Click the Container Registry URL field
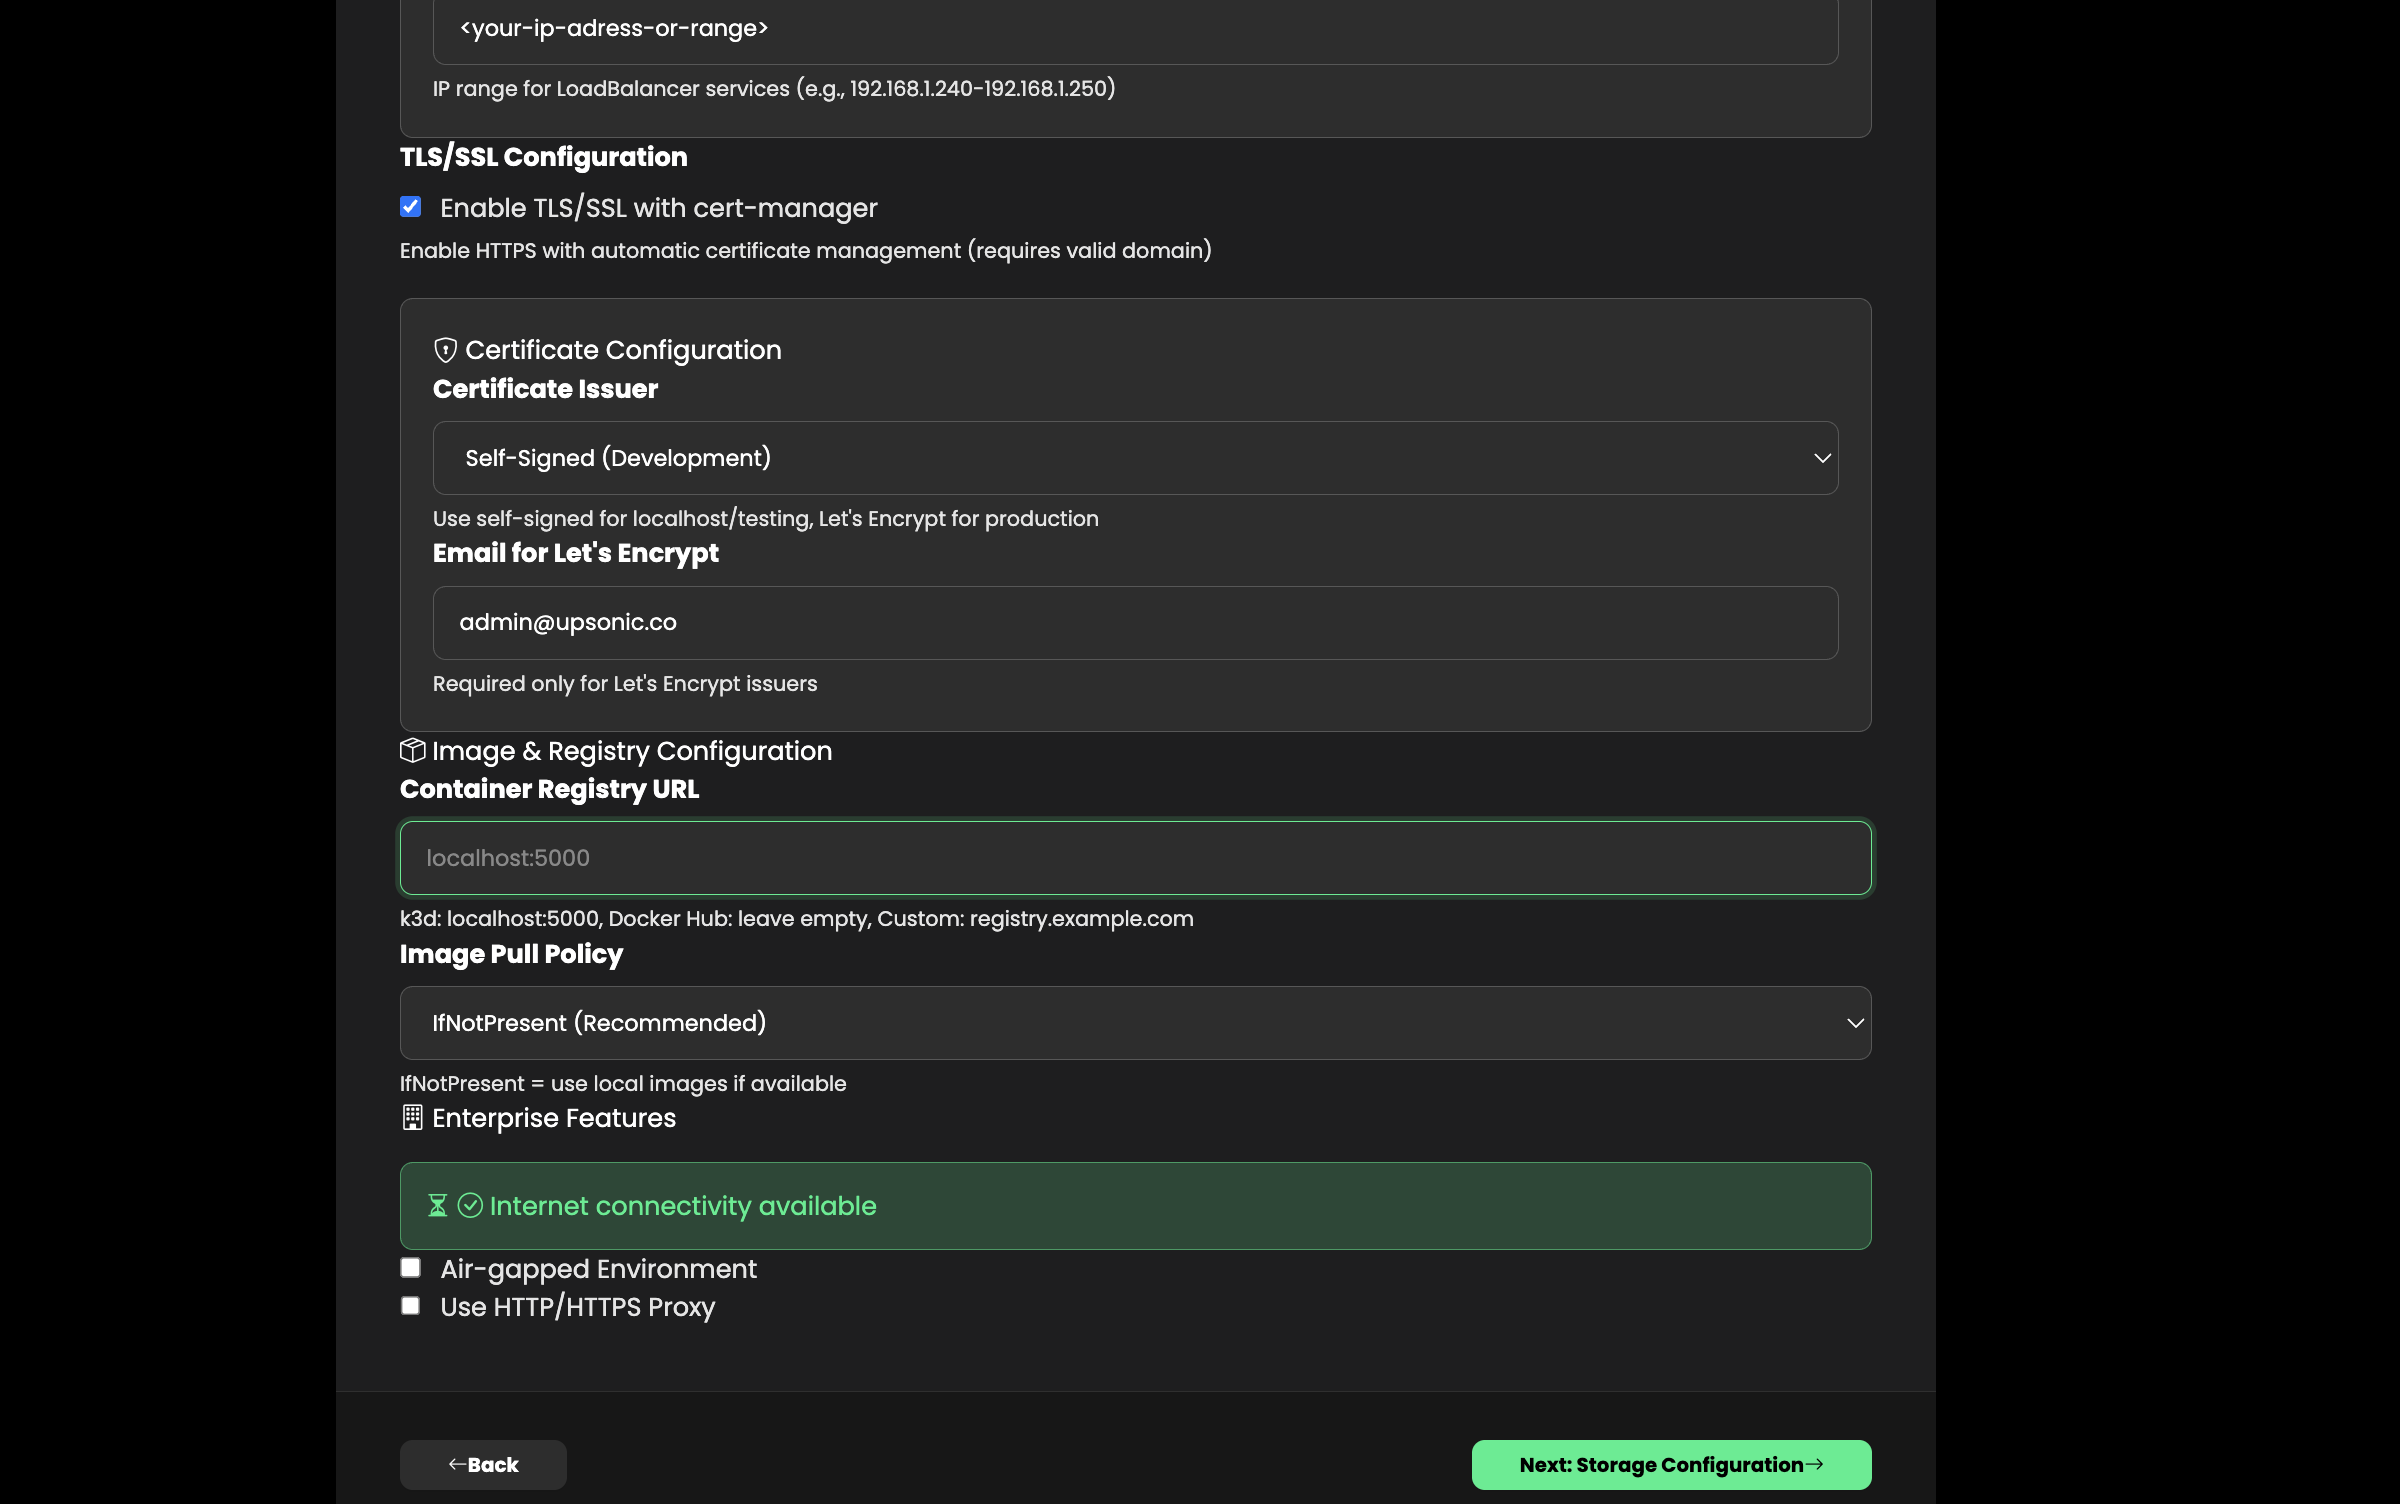The height and width of the screenshot is (1504, 2400). point(1135,858)
